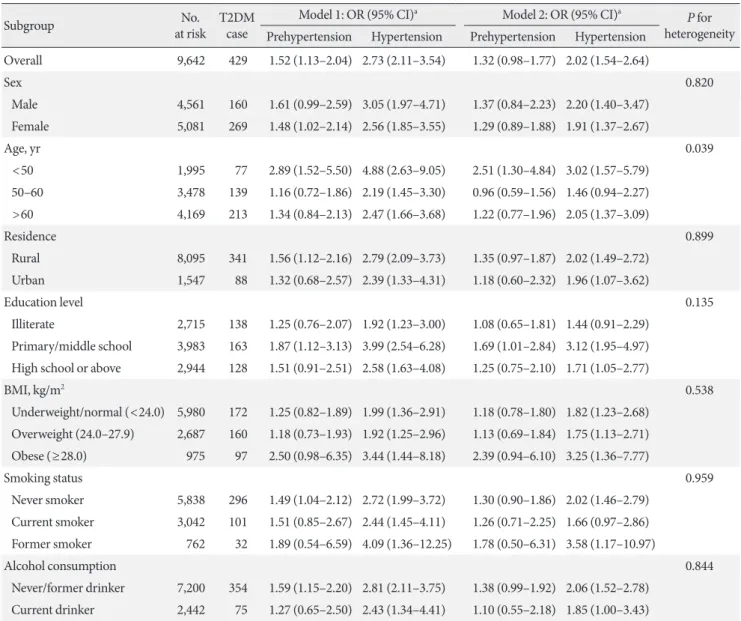Screen dimensions: 741x621
Task: Select the '50–60' age row label
Action: click(x=27, y=192)
